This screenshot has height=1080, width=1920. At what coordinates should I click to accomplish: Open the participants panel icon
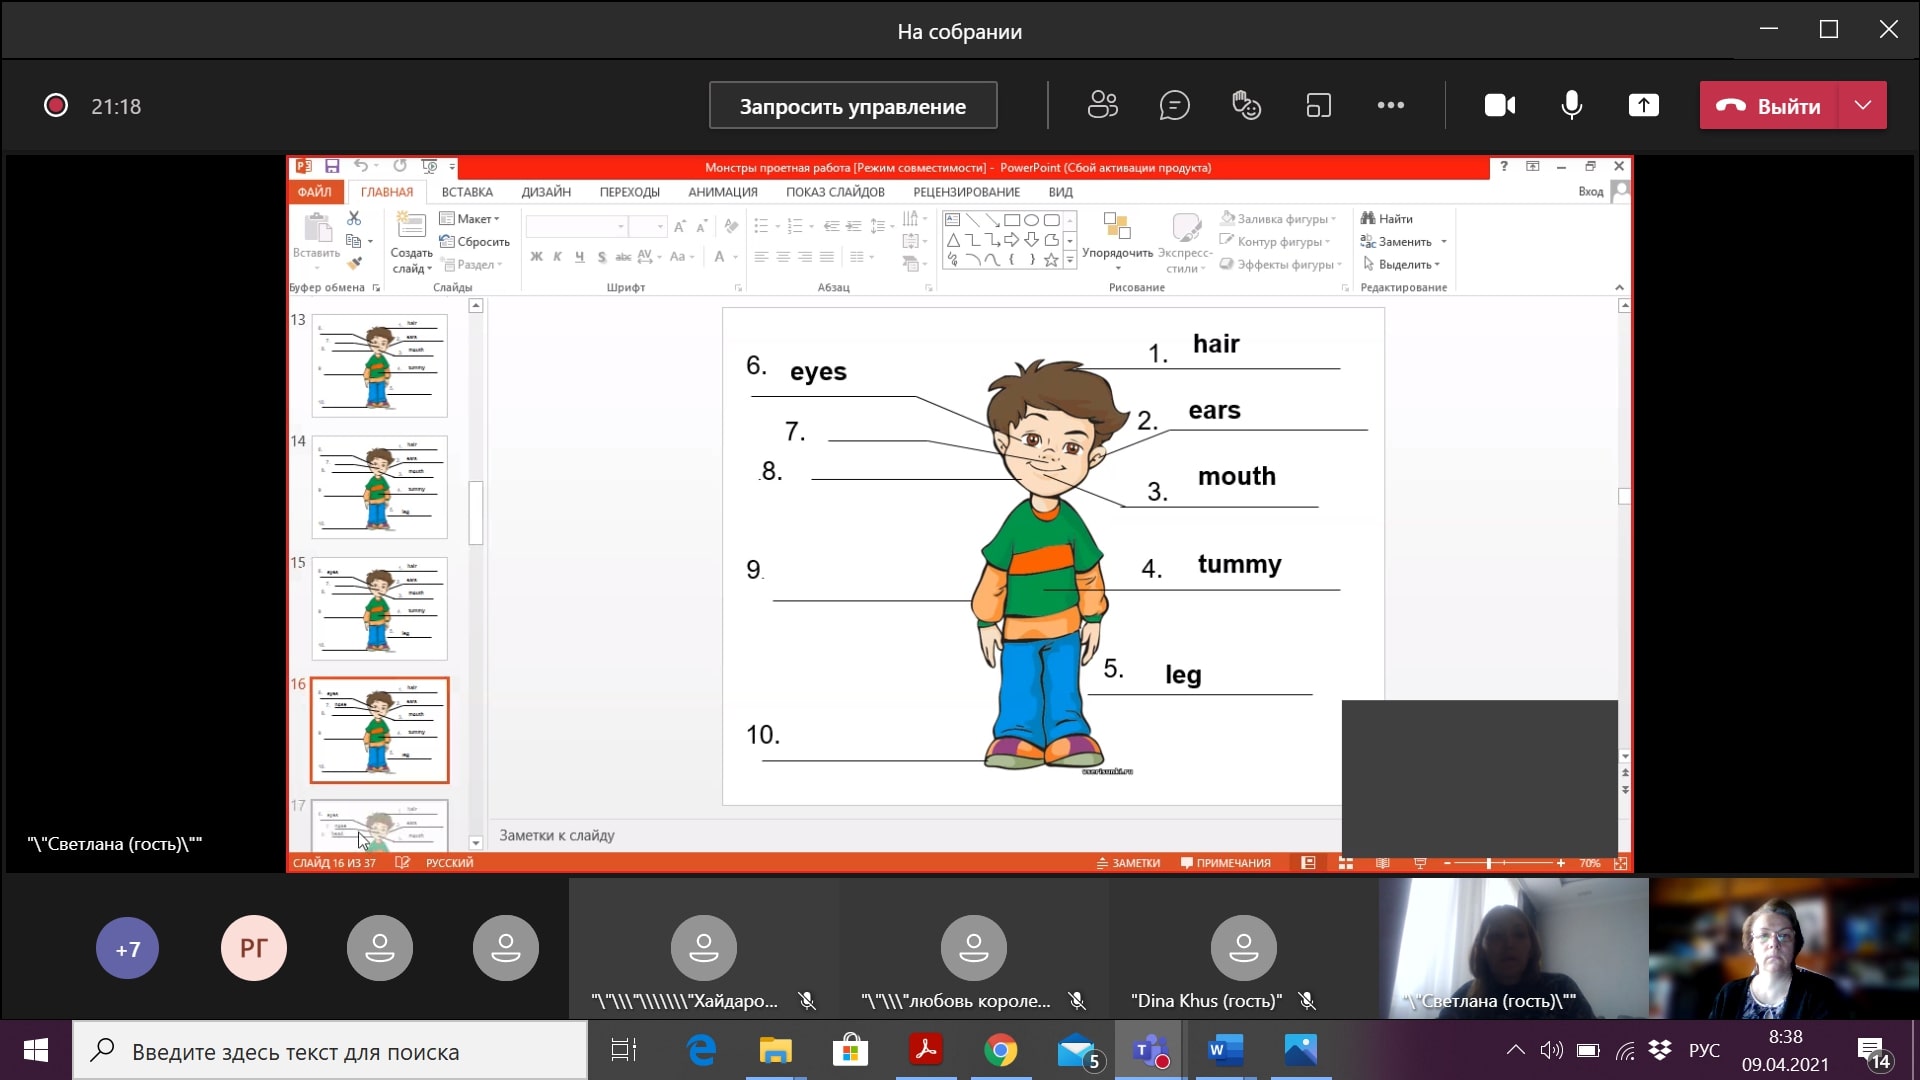click(1102, 105)
